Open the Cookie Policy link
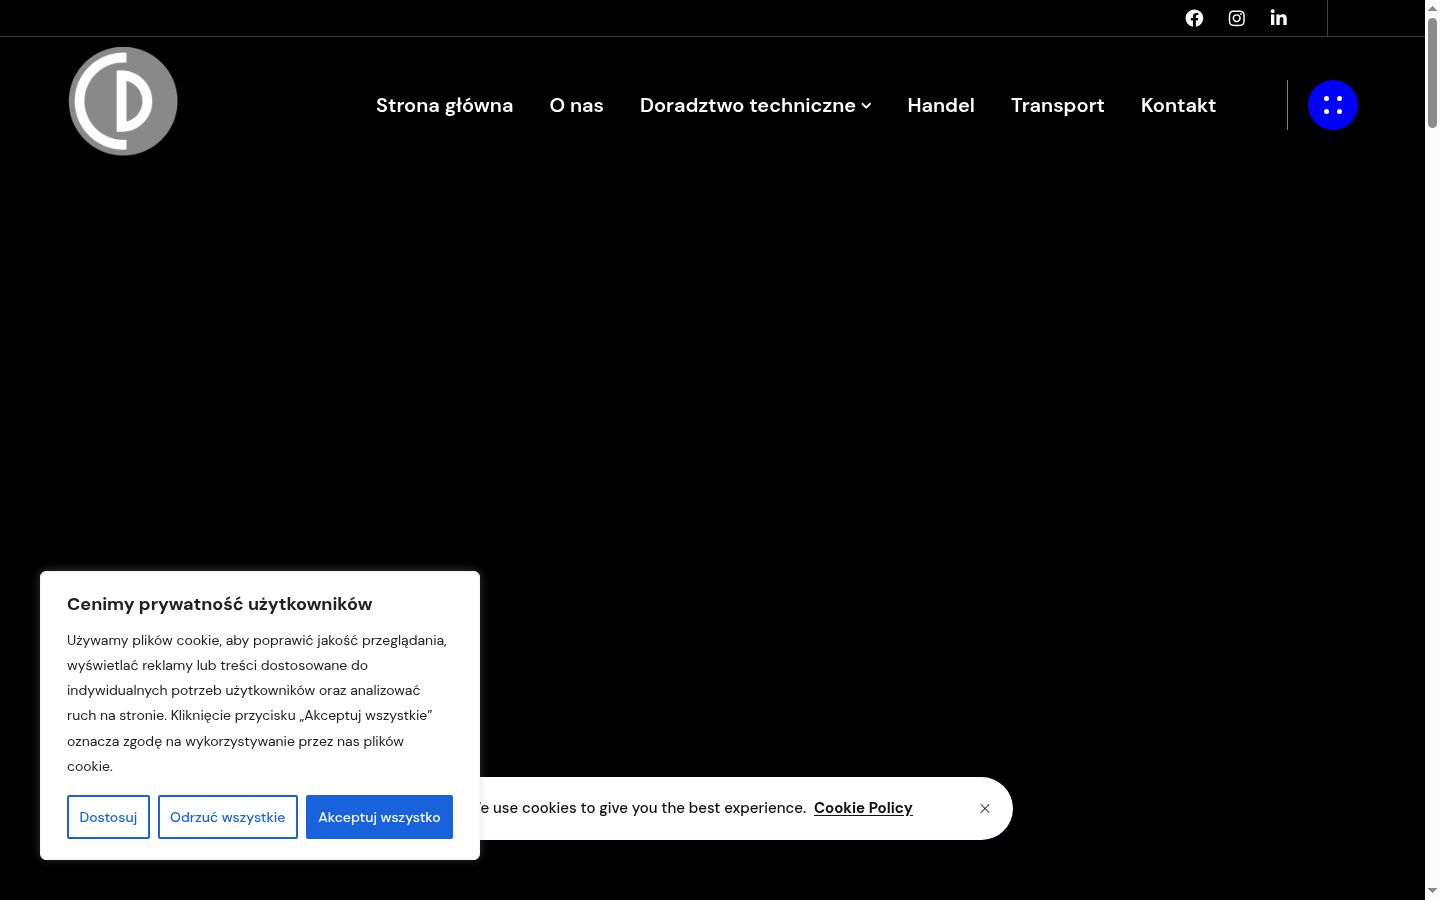The width and height of the screenshot is (1440, 900). [863, 808]
